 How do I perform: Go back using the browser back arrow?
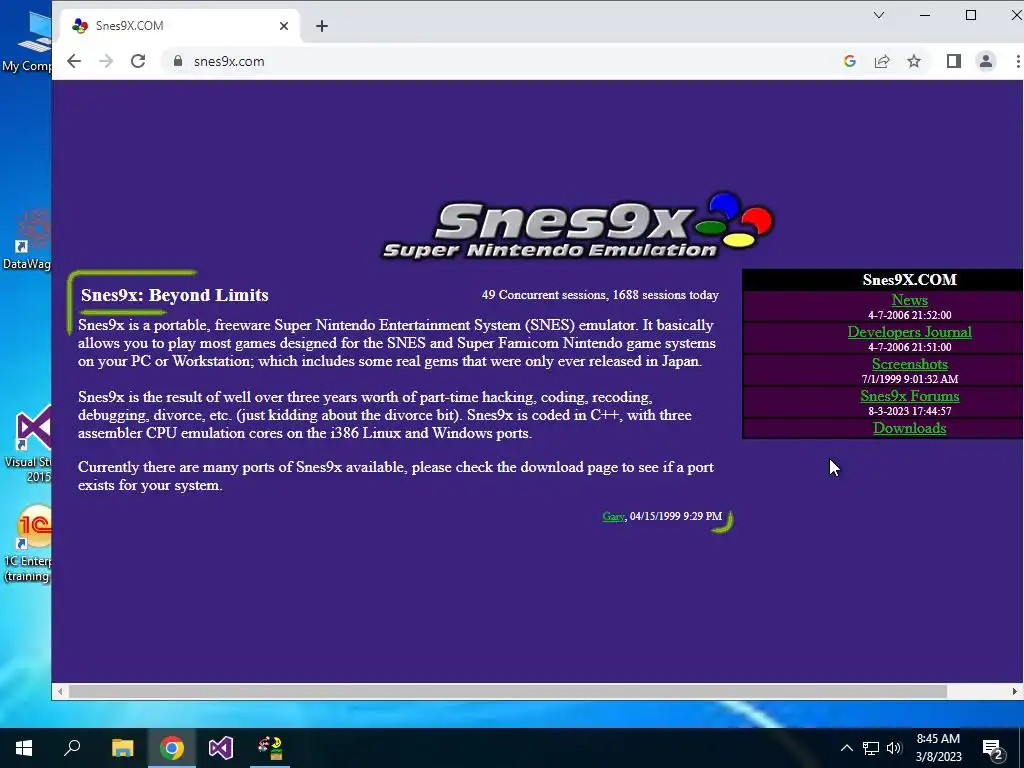point(74,61)
